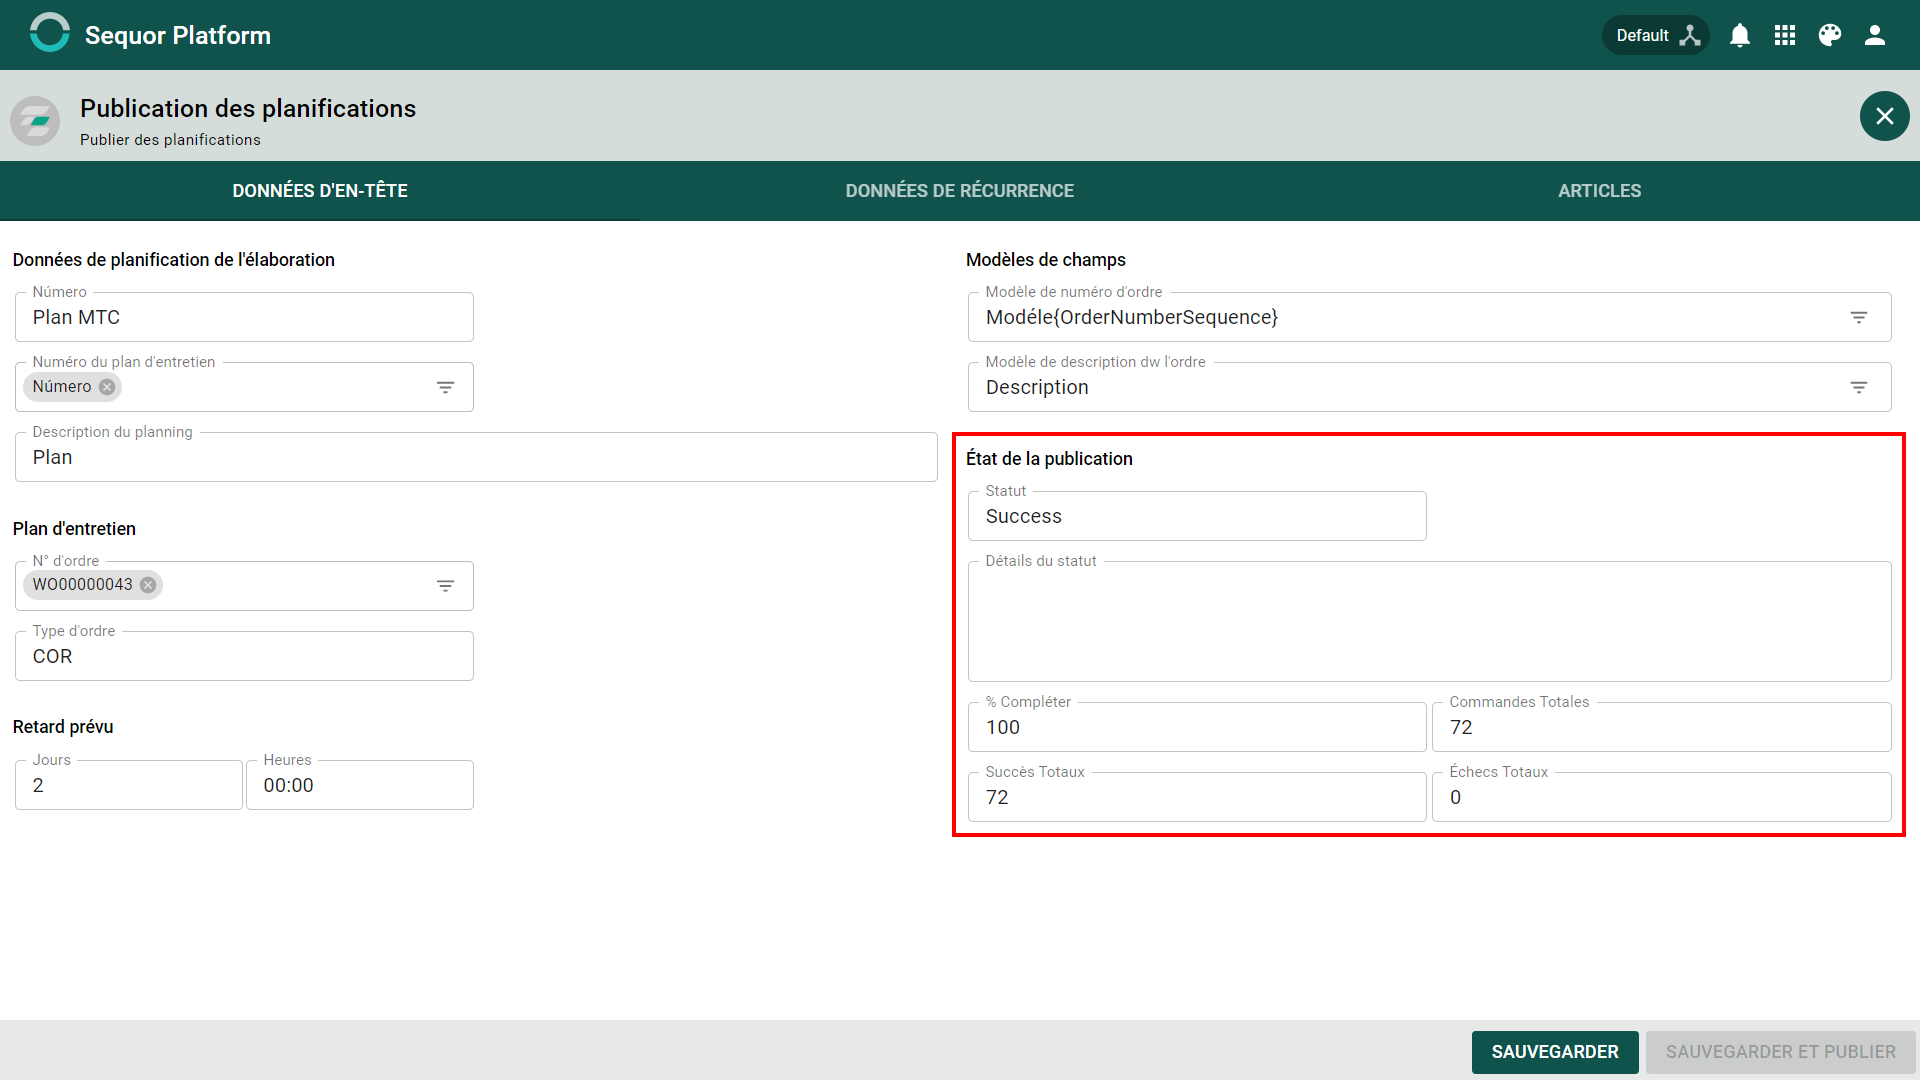Image resolution: width=1920 pixels, height=1080 pixels.
Task: Open the apps grid menu
Action: (x=1785, y=35)
